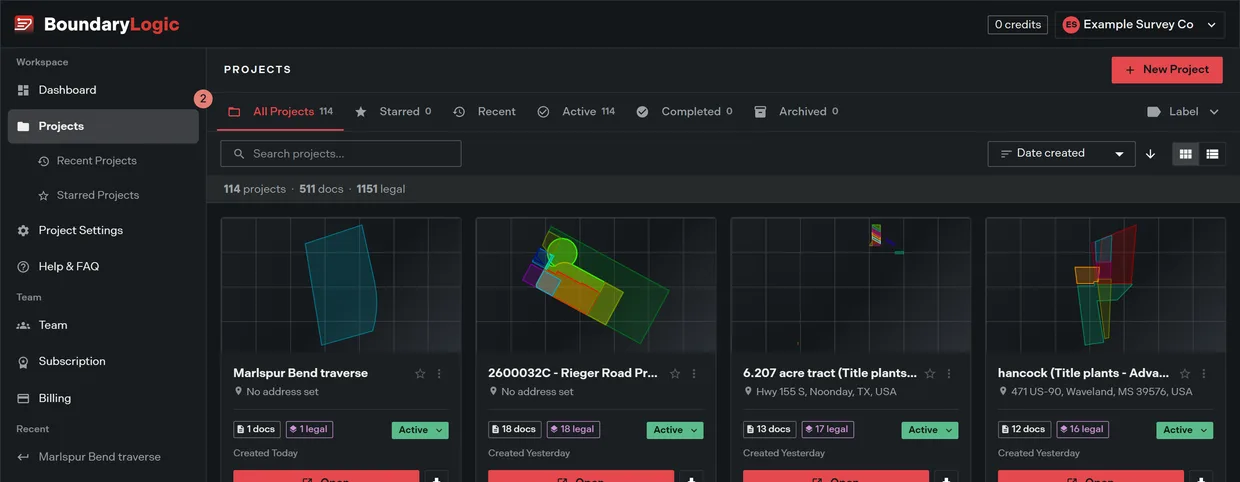The height and width of the screenshot is (482, 1240).
Task: Change Active status on Marlspur Bend traverse
Action: (x=420, y=430)
